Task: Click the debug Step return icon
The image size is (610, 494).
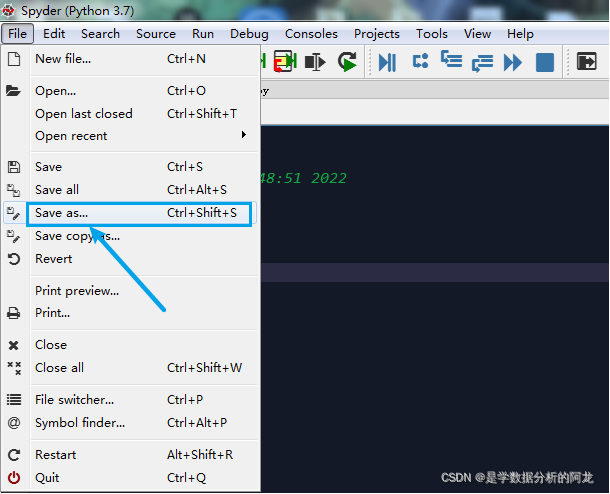Action: [482, 62]
